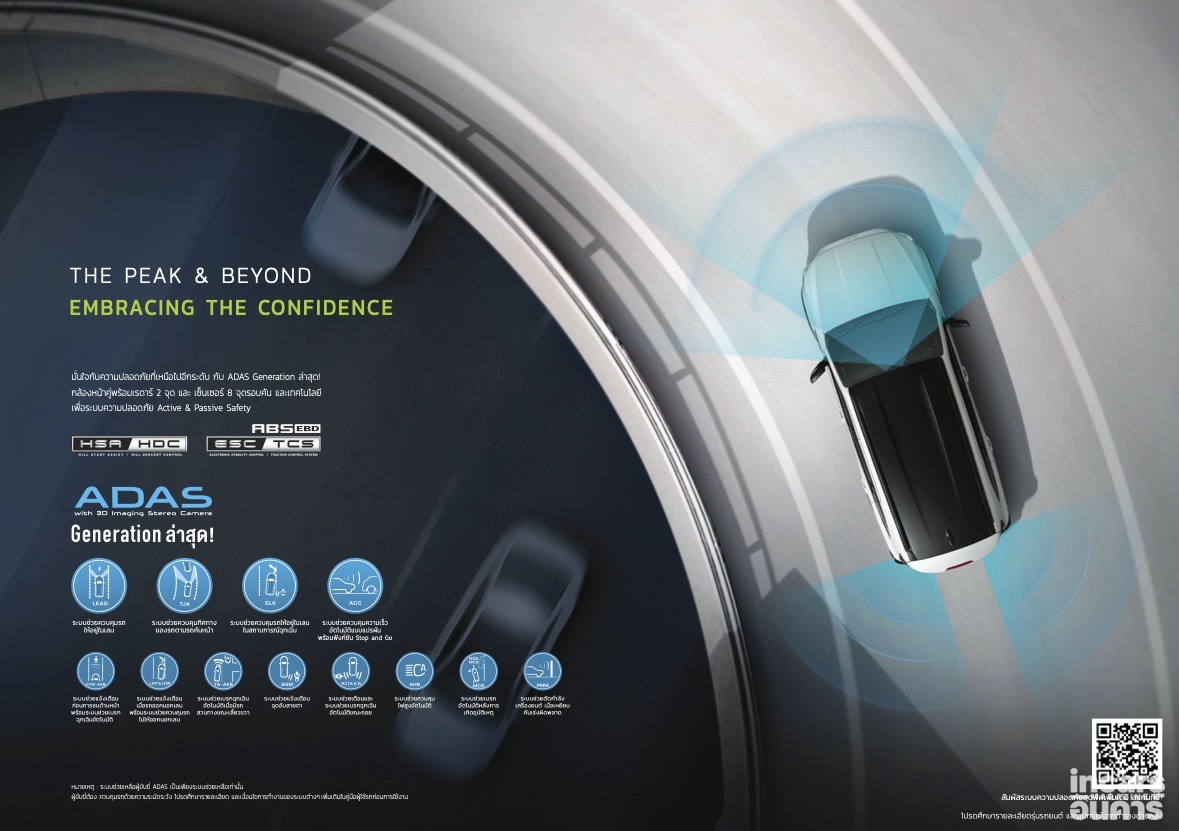This screenshot has height=831, width=1179.
Task: Select the LDP & LDW lane departure icon
Action: [159, 670]
